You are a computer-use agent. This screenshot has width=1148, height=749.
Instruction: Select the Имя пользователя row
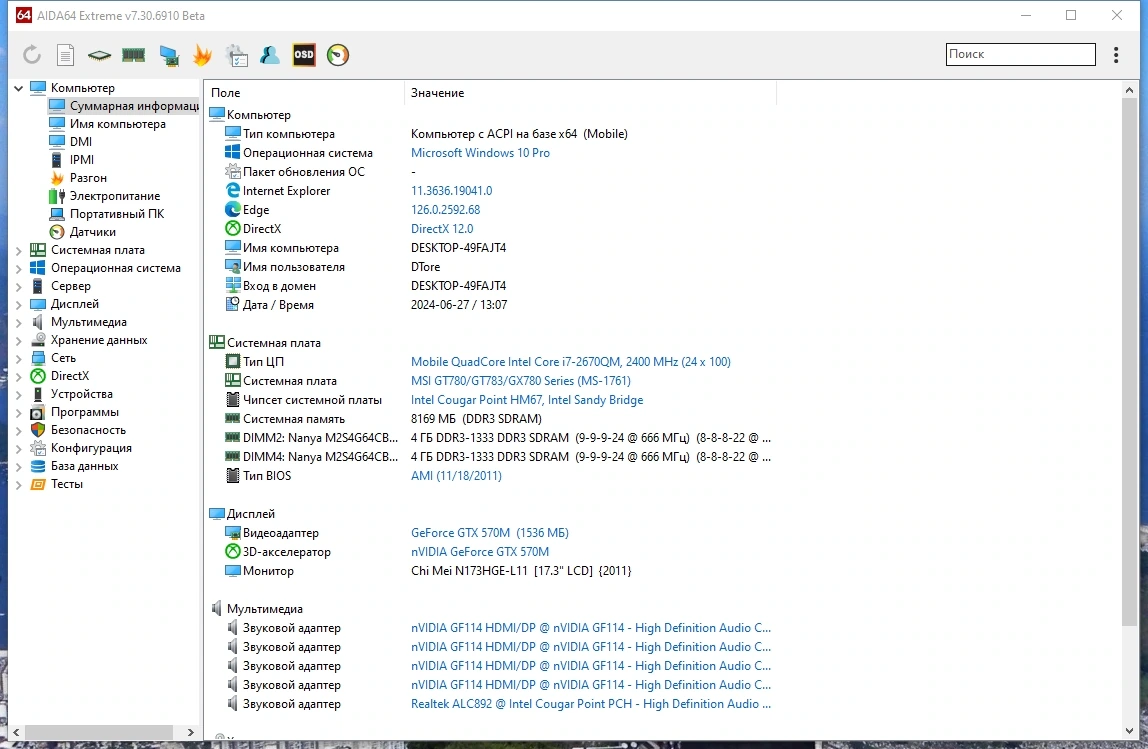point(491,267)
